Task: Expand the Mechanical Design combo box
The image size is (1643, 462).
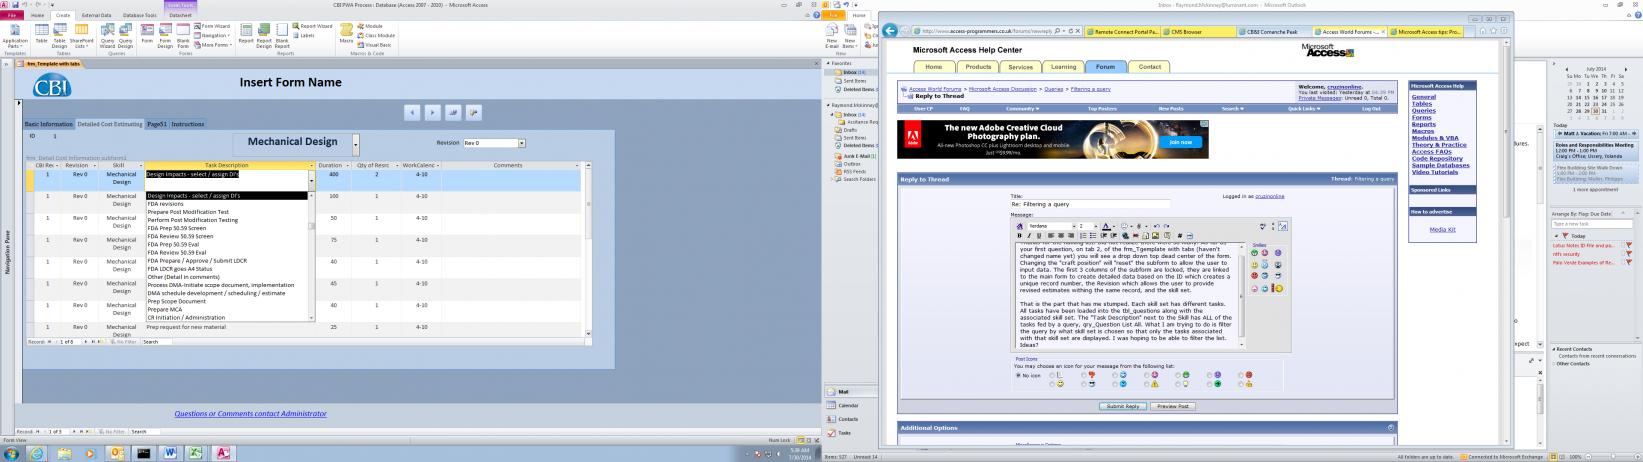Action: pos(355,144)
